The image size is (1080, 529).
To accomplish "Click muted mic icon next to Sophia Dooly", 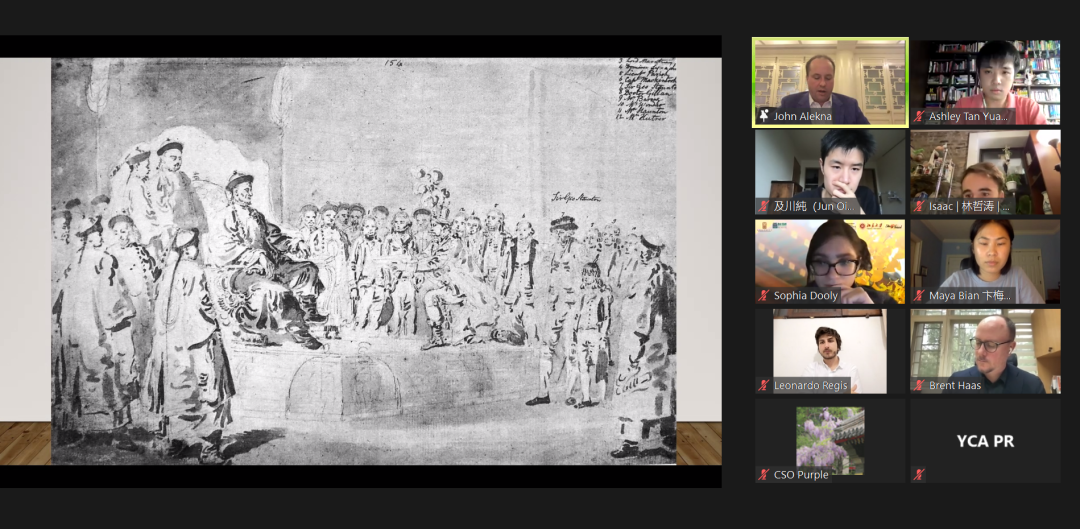I will [763, 295].
